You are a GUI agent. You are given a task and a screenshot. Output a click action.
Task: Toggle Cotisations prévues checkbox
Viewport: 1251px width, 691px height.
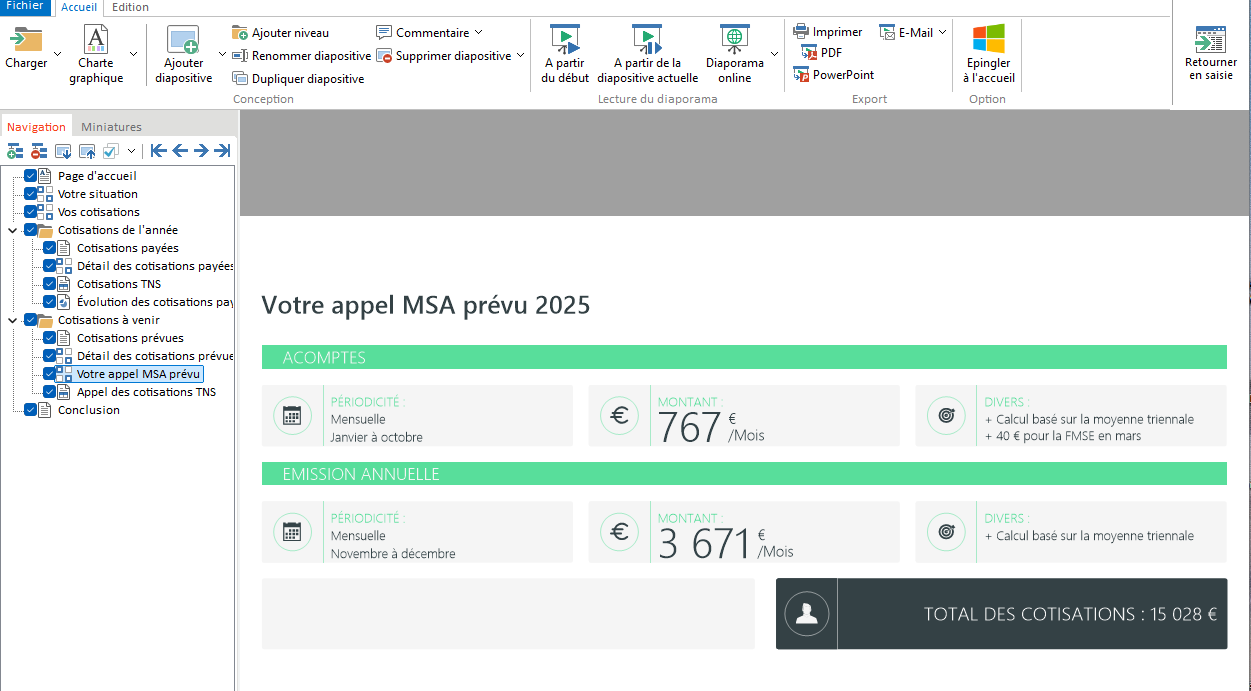49,338
